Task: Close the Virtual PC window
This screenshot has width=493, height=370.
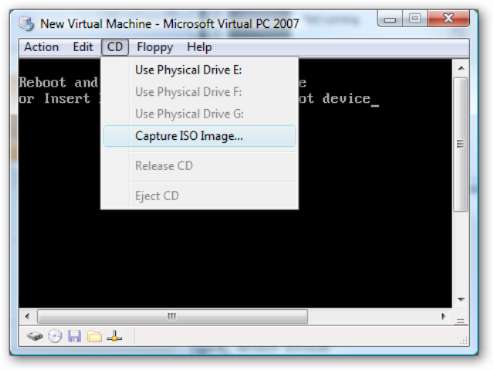Action: pos(449,18)
